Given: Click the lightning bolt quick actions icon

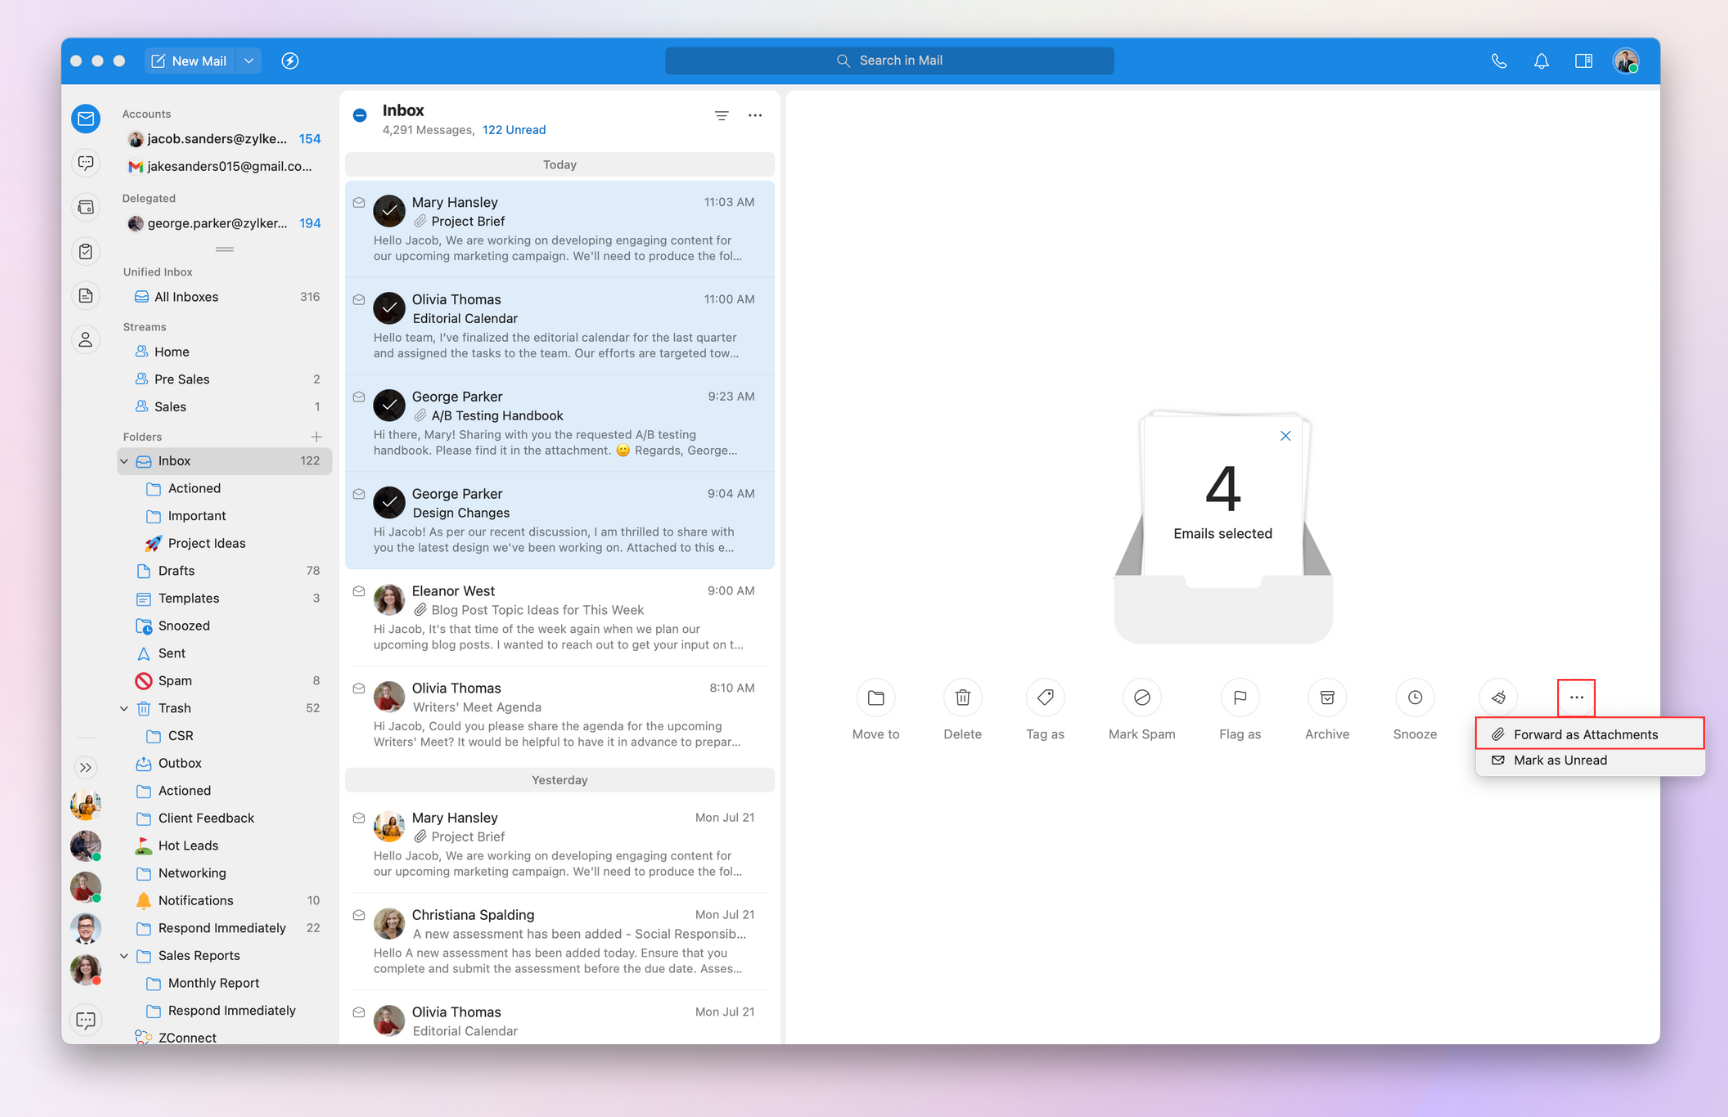Looking at the screenshot, I should click(x=290, y=61).
